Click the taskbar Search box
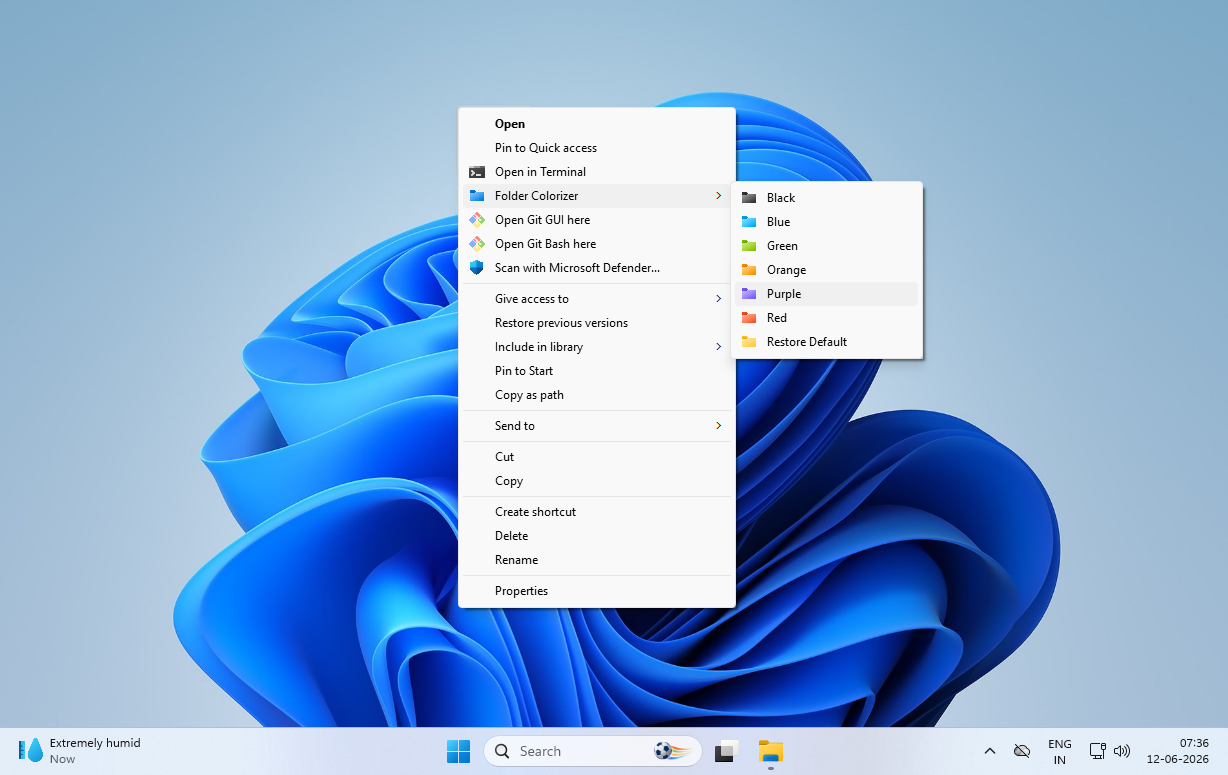This screenshot has width=1228, height=775. pos(592,751)
